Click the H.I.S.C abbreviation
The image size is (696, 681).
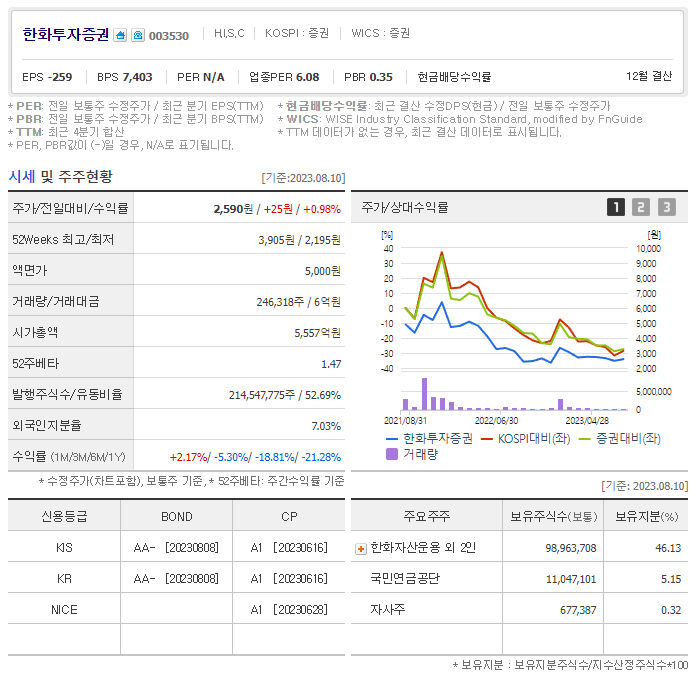click(x=229, y=33)
